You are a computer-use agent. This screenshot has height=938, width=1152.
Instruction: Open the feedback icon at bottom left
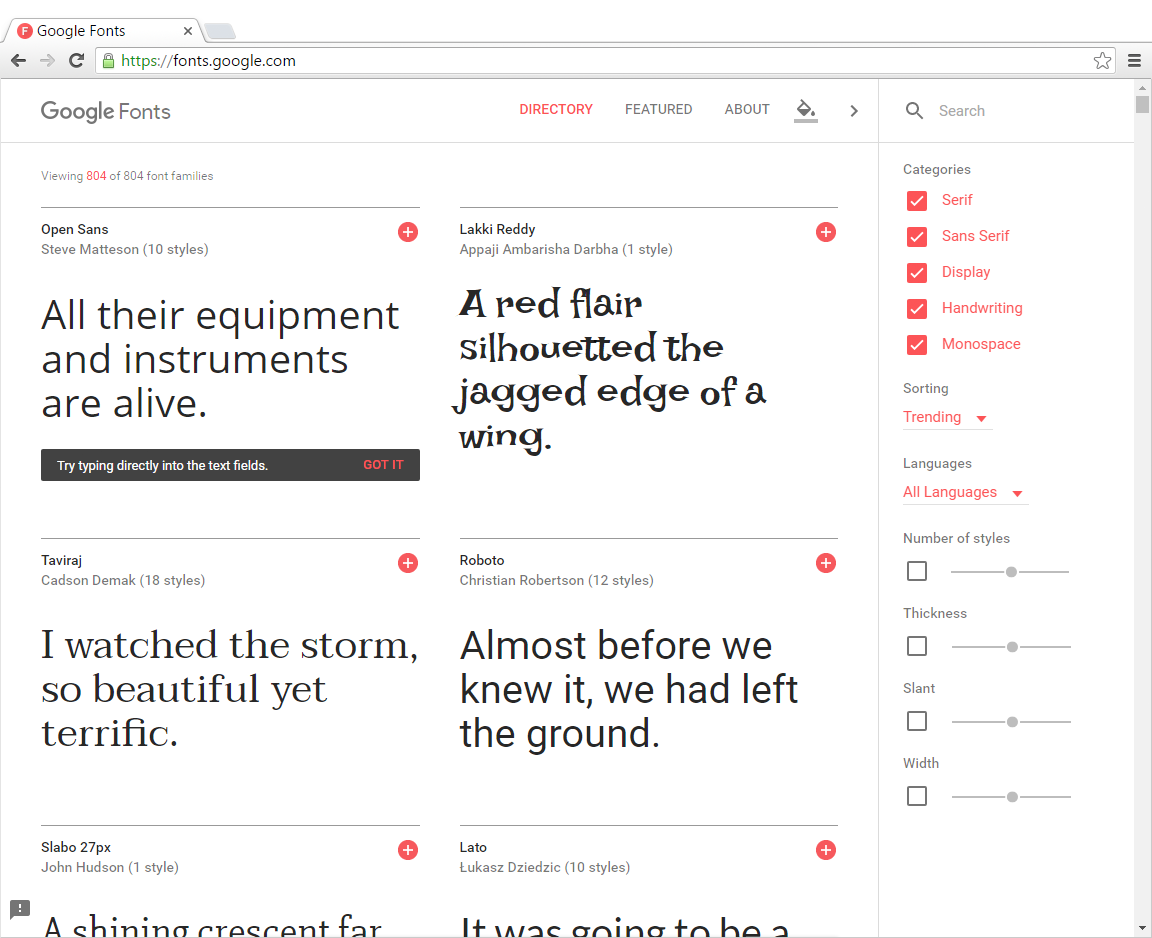(x=20, y=909)
